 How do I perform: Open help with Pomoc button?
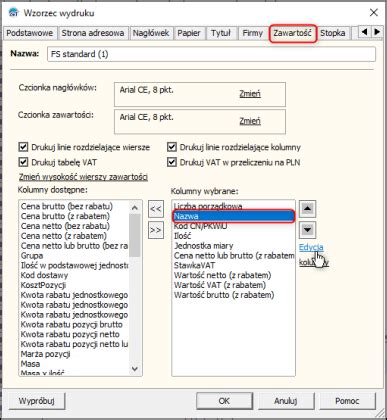pos(347,401)
